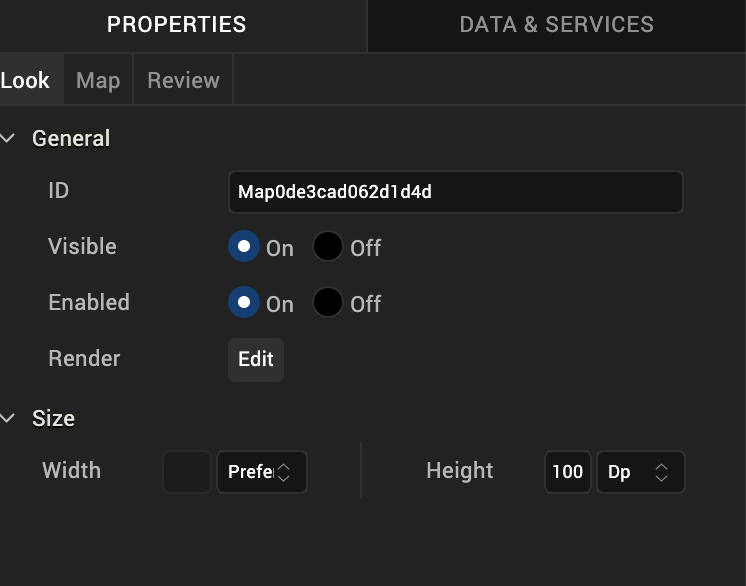
Task: Set Visible to On
Action: point(243,247)
